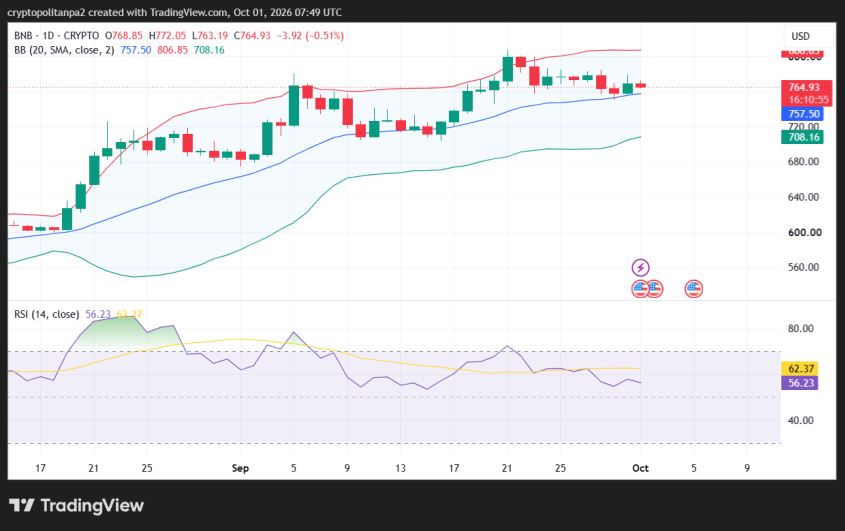Click the purple 56.23 value in the RSI legend
This screenshot has height=531, width=845.
(98, 314)
